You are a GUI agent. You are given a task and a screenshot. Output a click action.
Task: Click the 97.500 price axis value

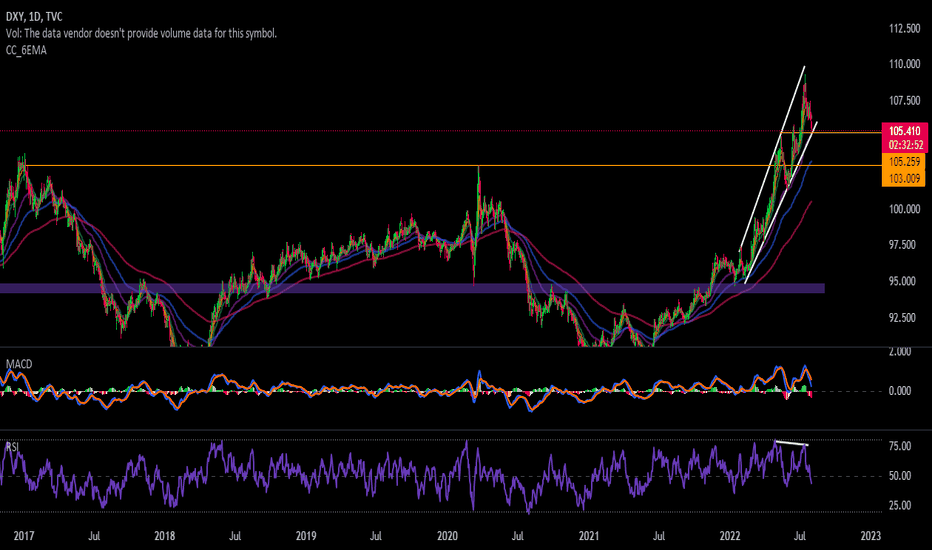click(904, 245)
